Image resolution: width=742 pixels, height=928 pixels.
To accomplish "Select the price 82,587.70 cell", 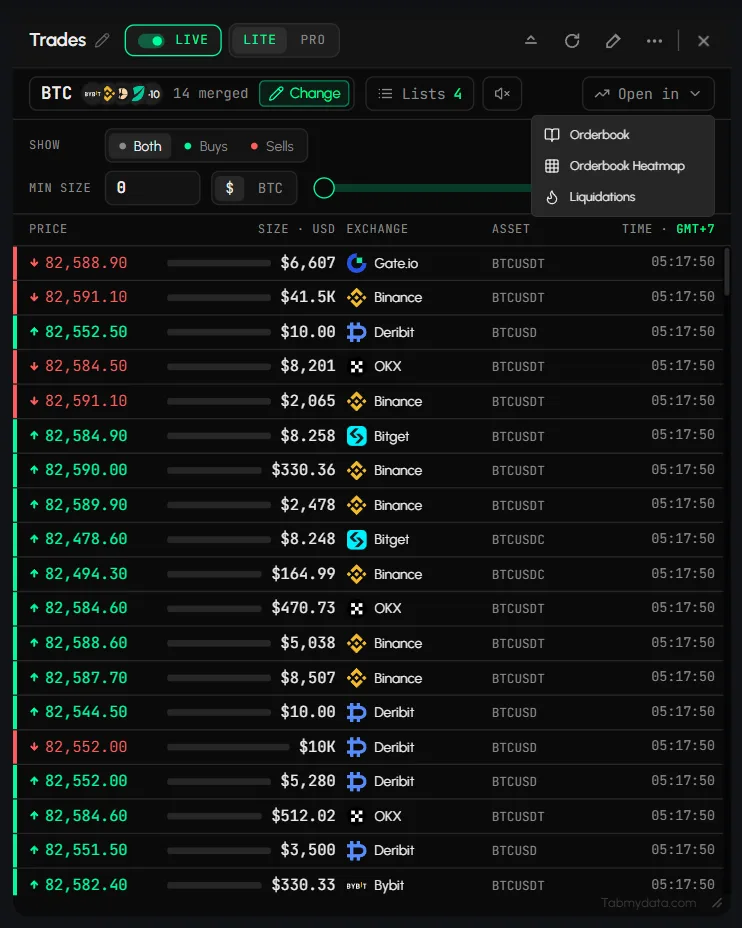I will tap(86, 678).
